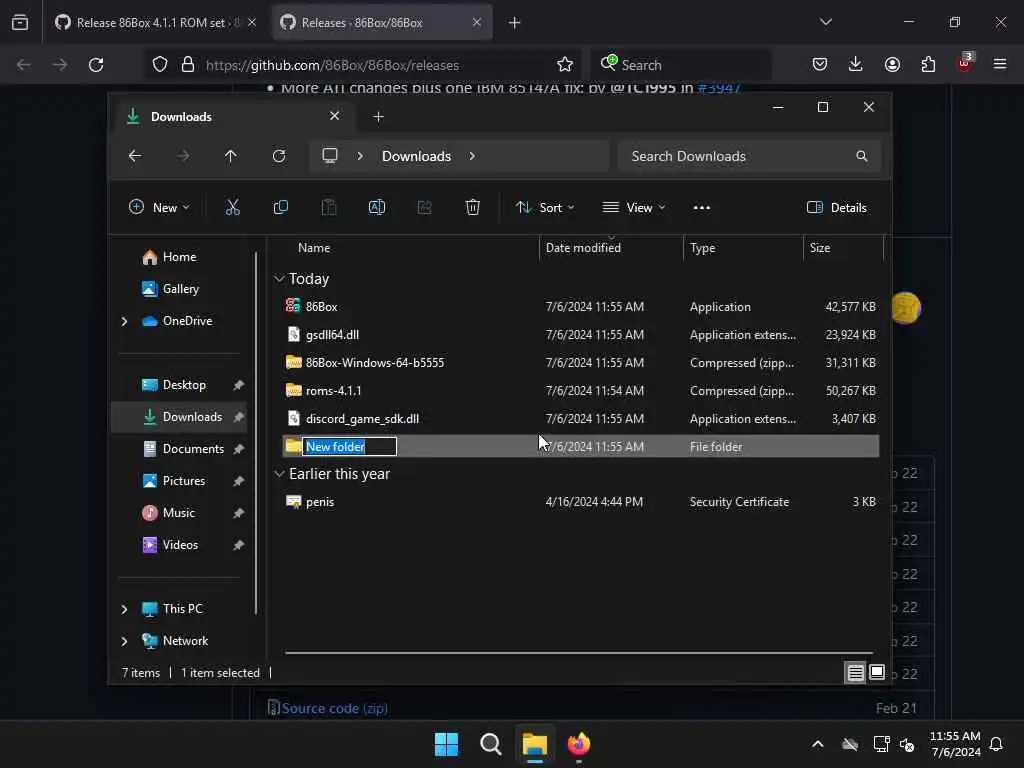Screen dimensions: 1024x768
Task: Reload the page in Firefox
Action: (x=96, y=65)
